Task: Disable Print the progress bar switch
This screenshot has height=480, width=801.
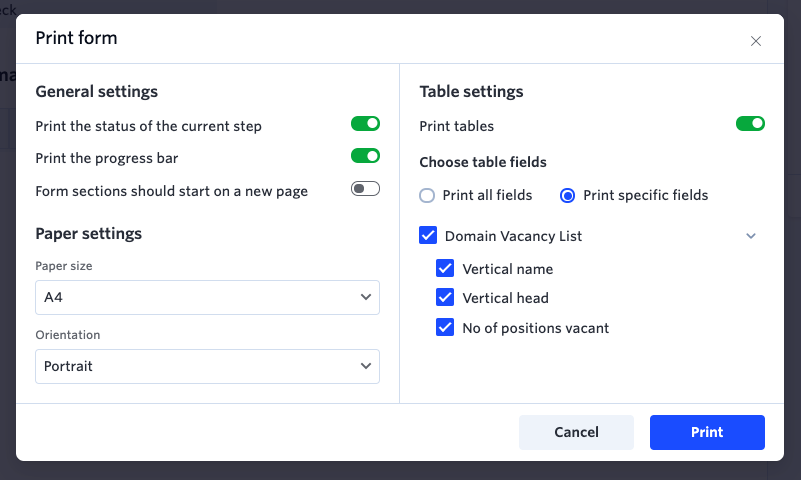Action: (x=365, y=156)
